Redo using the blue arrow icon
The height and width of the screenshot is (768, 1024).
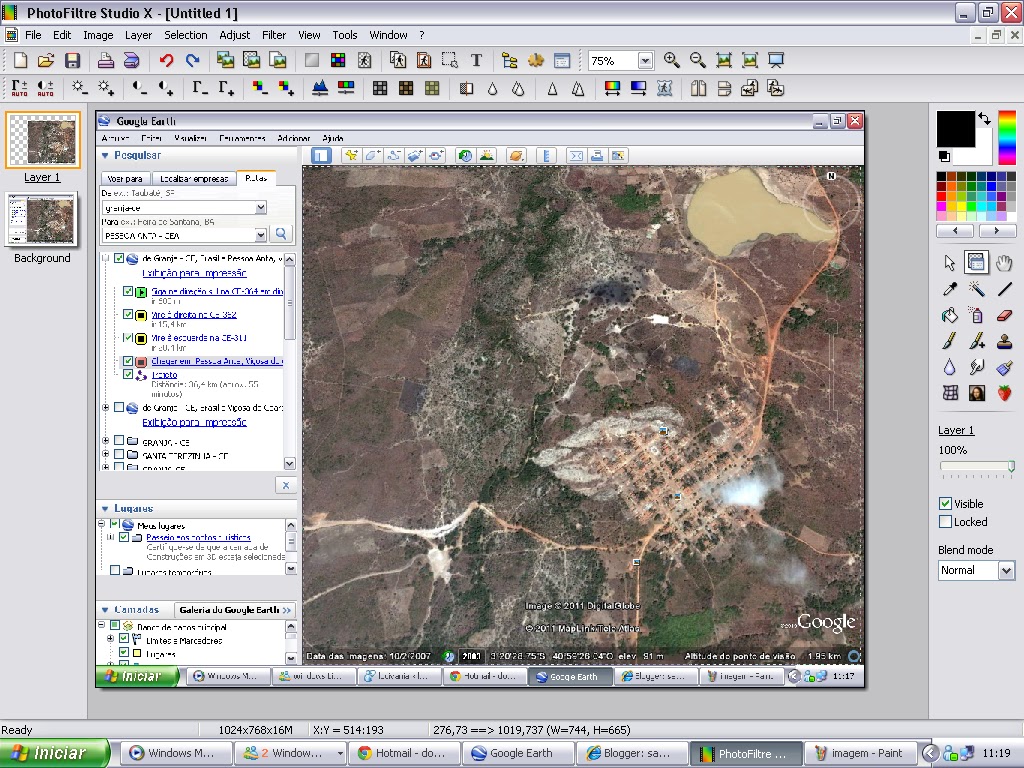[x=192, y=61]
